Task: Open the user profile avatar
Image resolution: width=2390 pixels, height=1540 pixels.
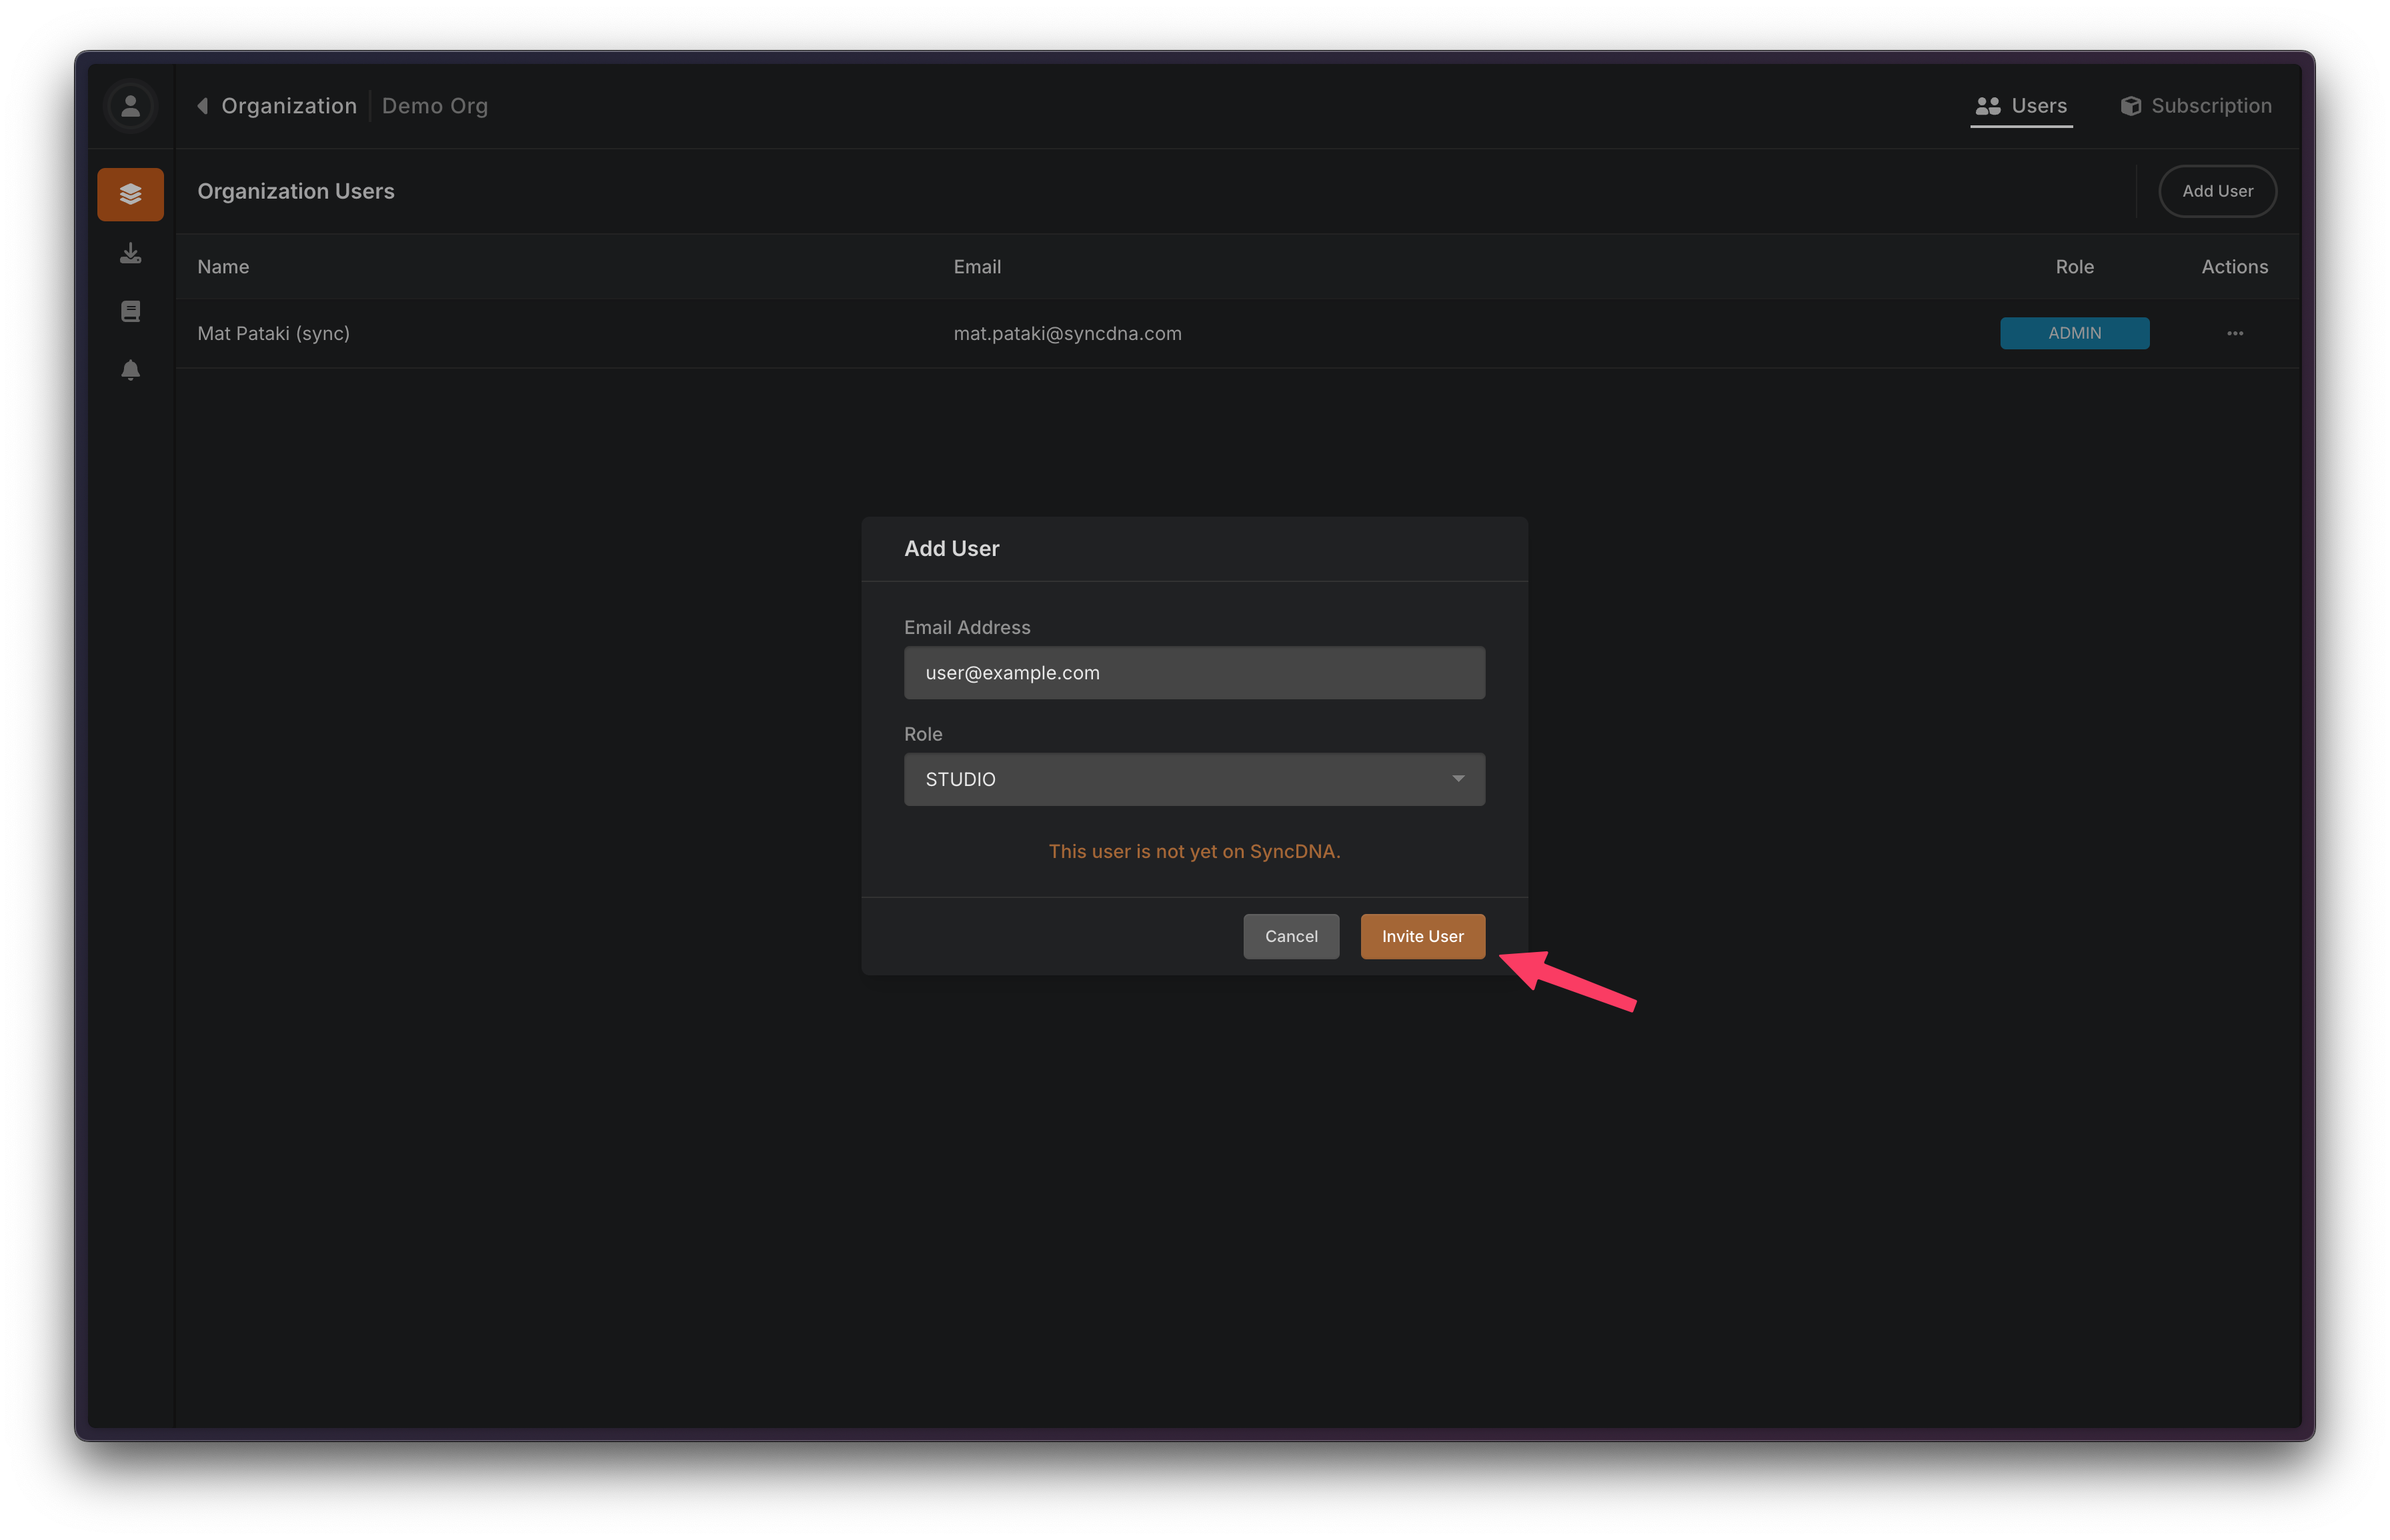Action: pos(130,106)
